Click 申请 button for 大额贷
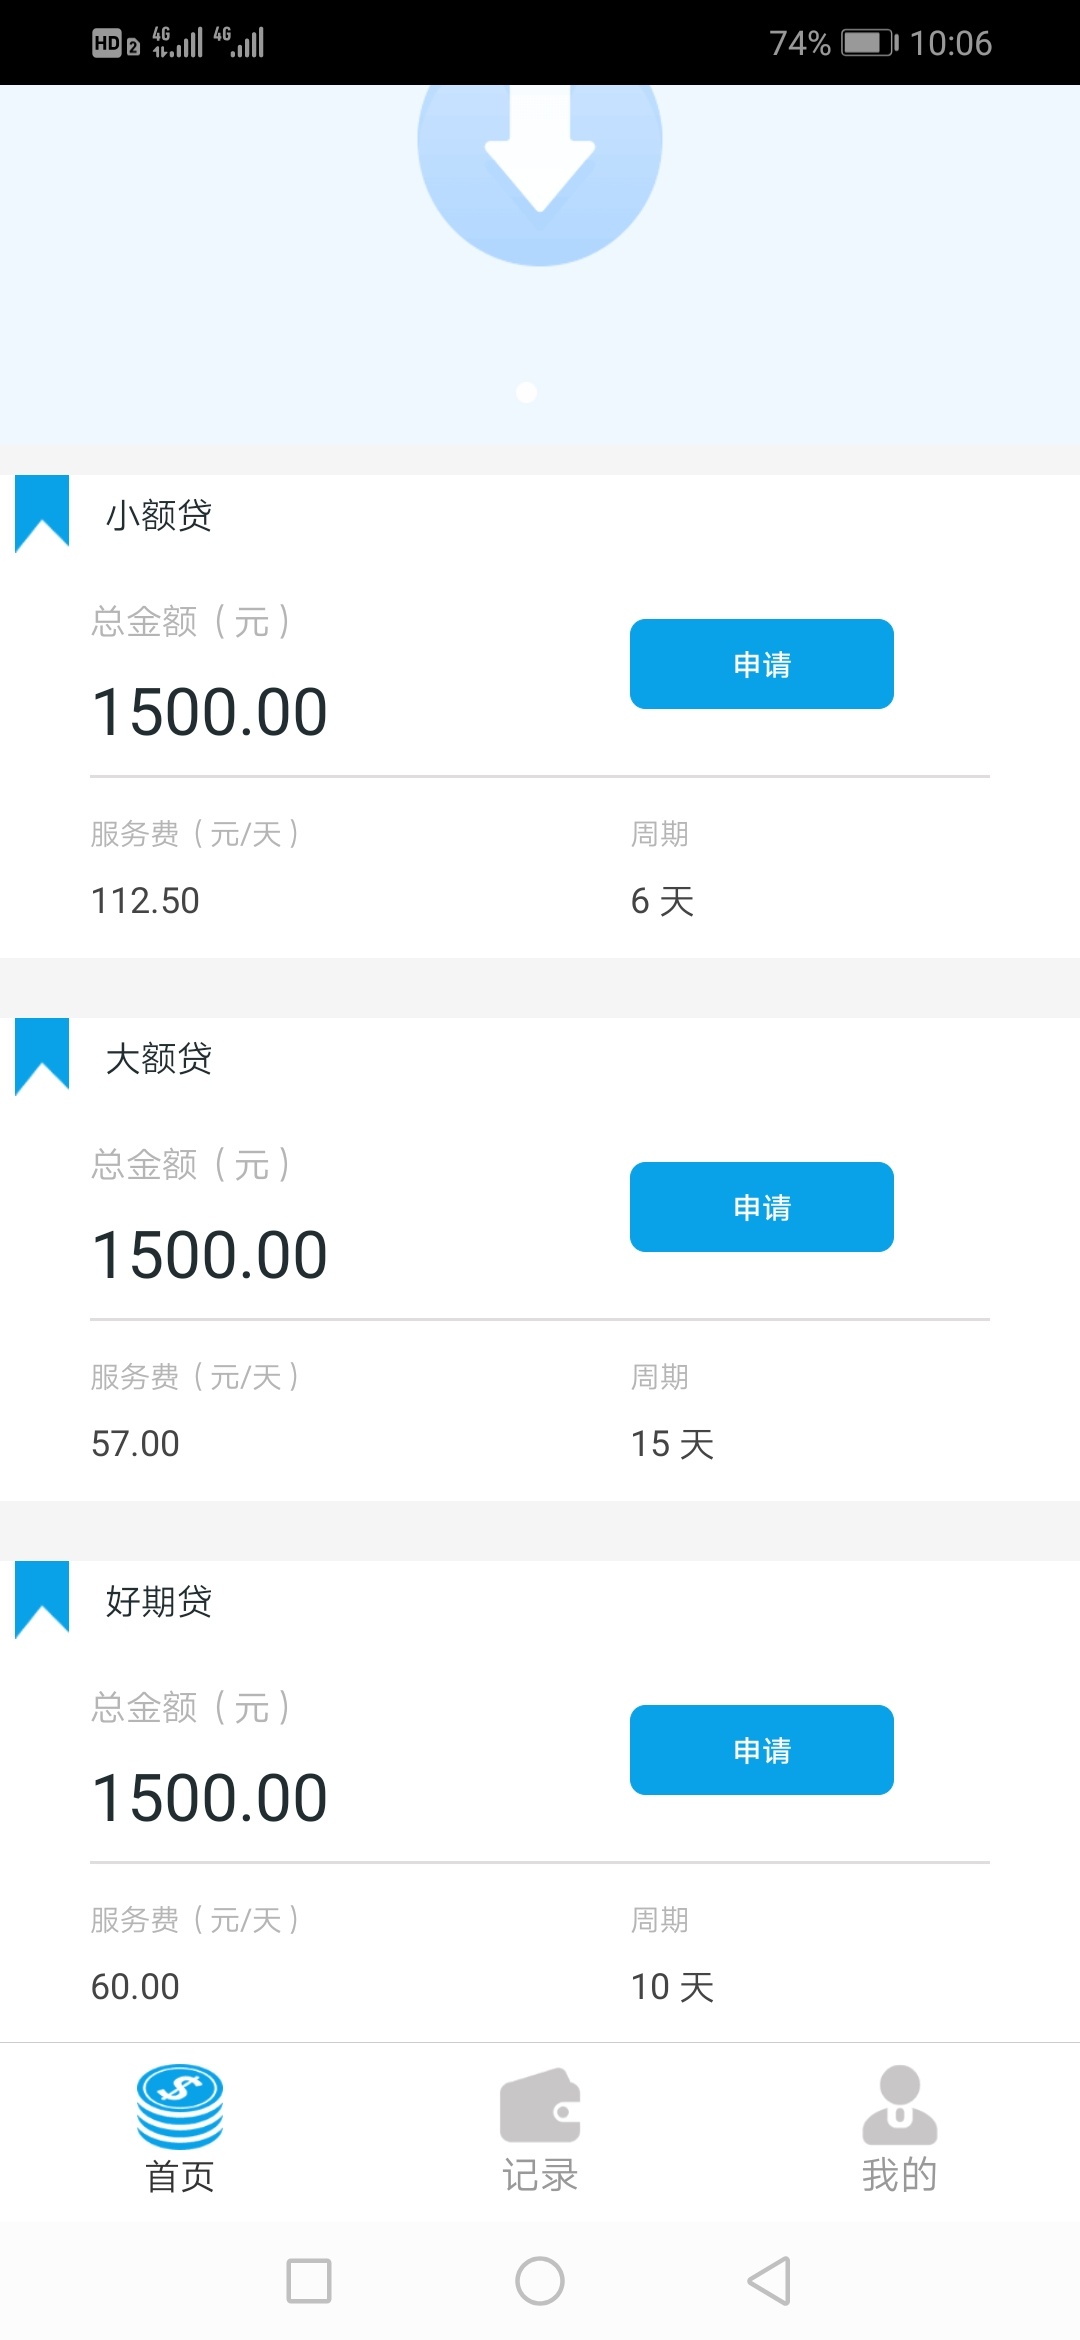 coord(762,1207)
